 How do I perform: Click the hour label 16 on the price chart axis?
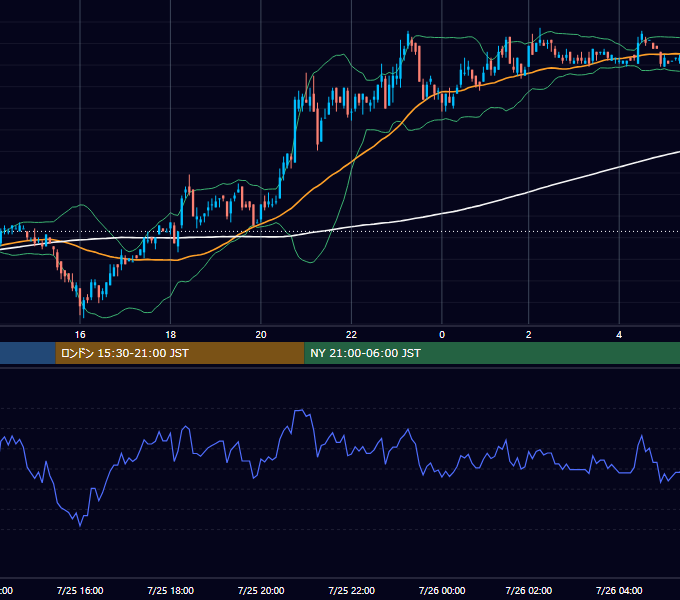pos(80,335)
